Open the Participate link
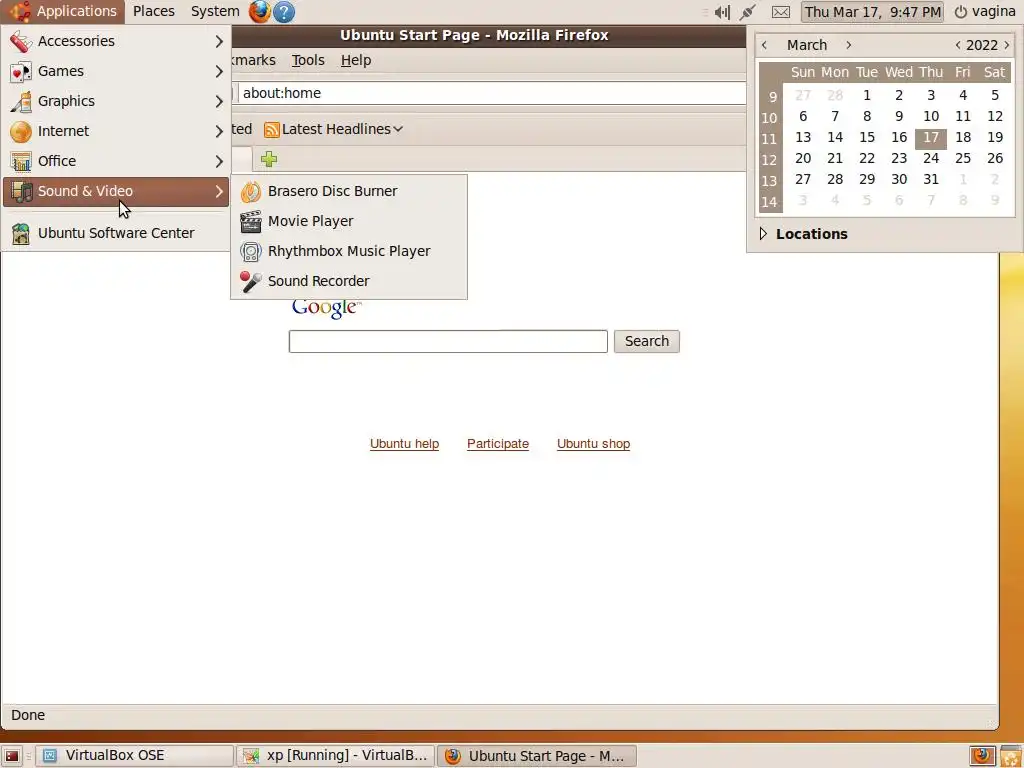Image resolution: width=1024 pixels, height=768 pixels. click(x=498, y=444)
